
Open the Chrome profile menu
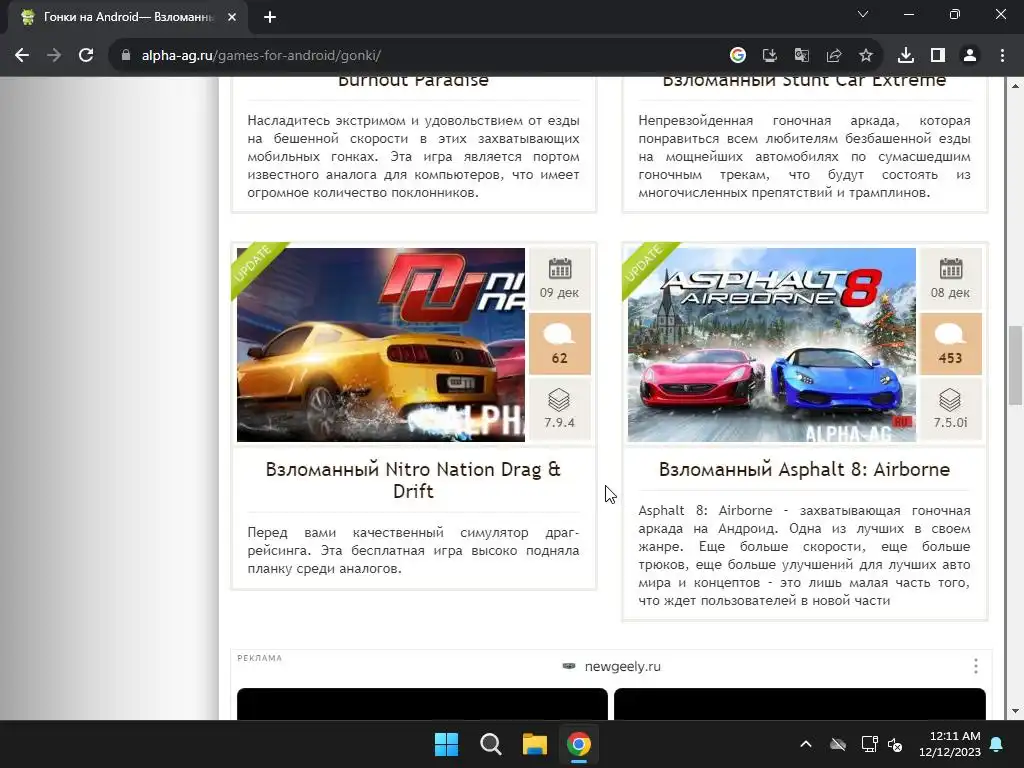click(970, 56)
